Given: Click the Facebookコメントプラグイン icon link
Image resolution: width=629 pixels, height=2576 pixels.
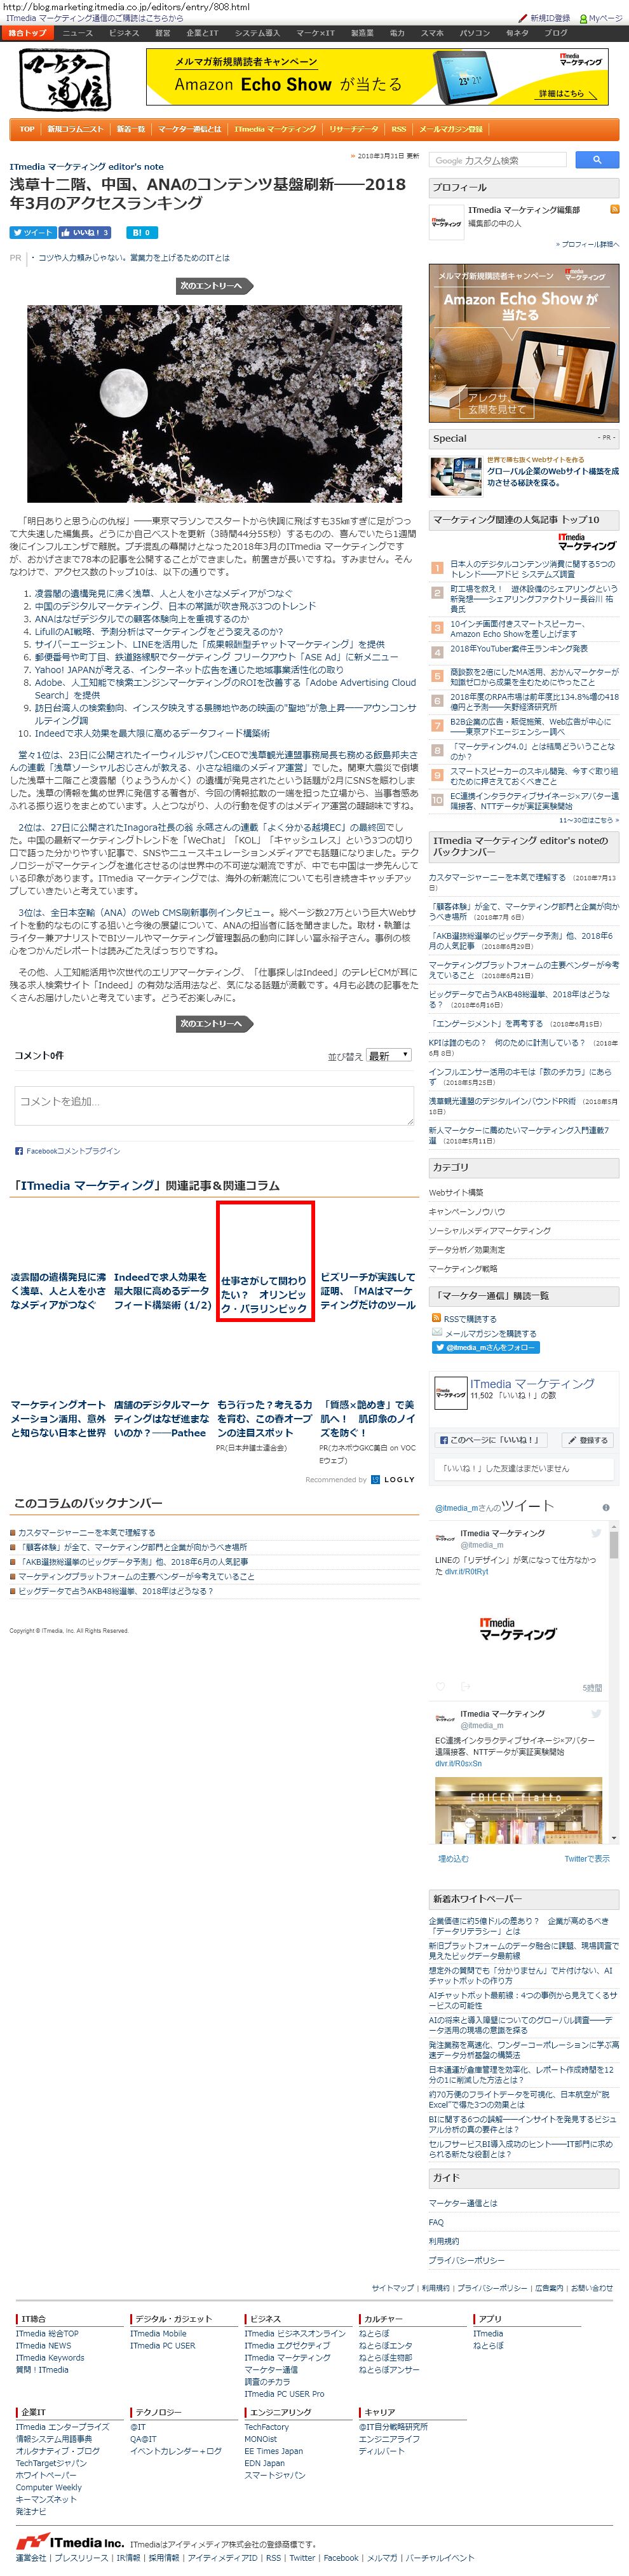Looking at the screenshot, I should click(x=67, y=1151).
